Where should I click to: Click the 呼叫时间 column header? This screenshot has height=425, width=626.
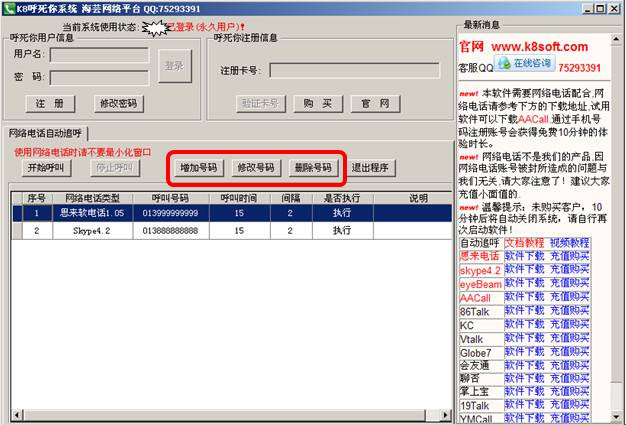point(240,198)
